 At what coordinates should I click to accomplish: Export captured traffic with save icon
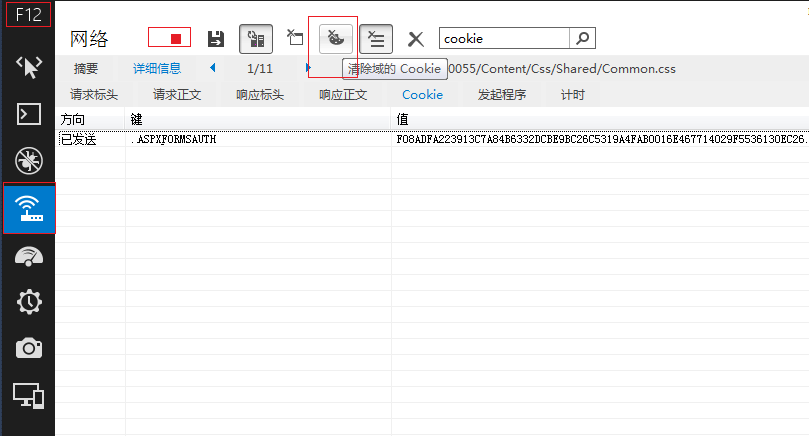216,39
